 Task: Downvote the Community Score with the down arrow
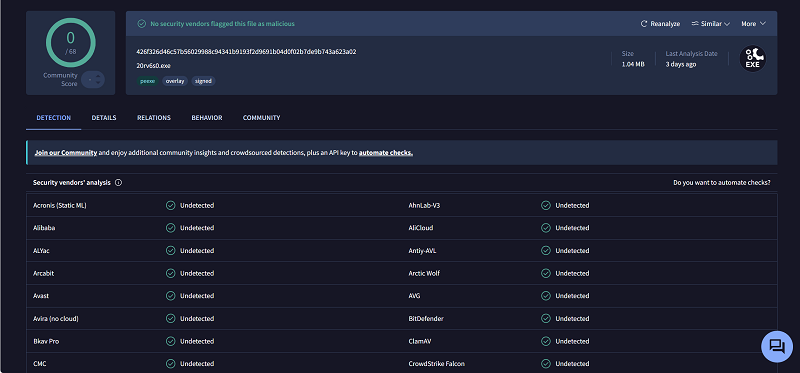tap(97, 83)
